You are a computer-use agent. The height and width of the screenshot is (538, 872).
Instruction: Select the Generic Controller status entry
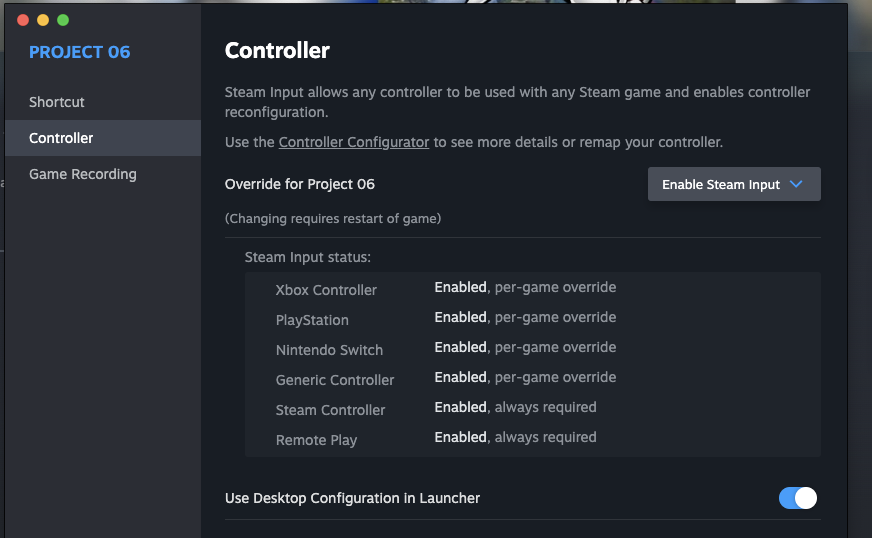pos(335,380)
